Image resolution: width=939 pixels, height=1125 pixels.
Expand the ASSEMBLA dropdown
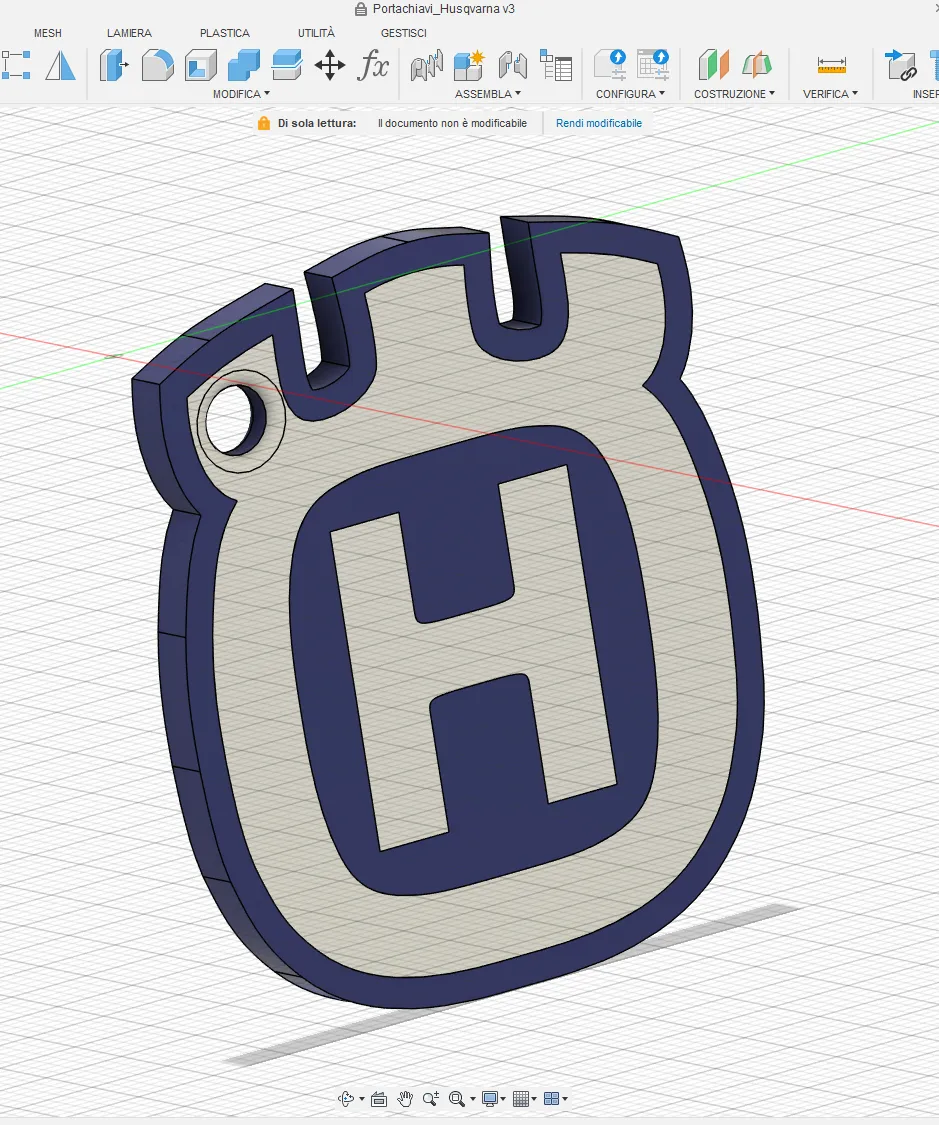coord(488,94)
